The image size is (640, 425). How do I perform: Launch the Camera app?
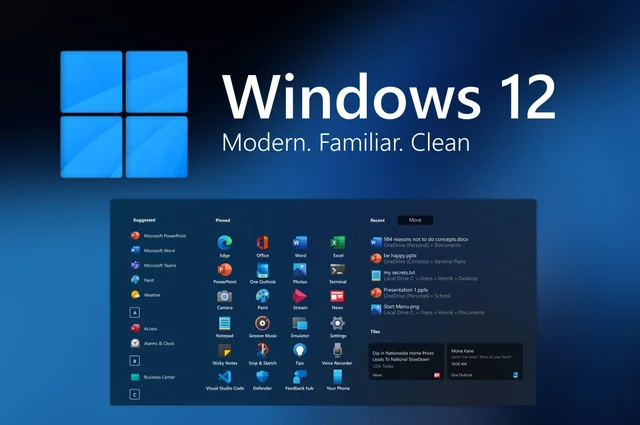[224, 300]
